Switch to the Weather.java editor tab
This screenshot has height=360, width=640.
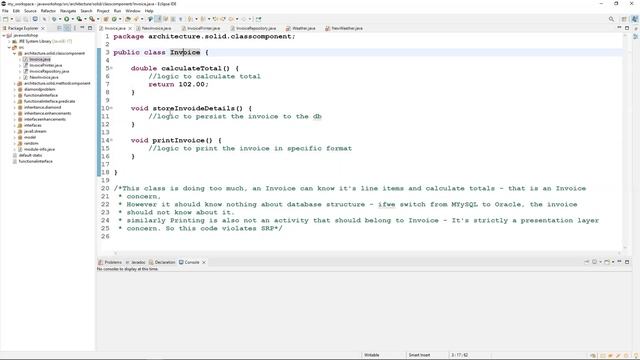(x=303, y=28)
